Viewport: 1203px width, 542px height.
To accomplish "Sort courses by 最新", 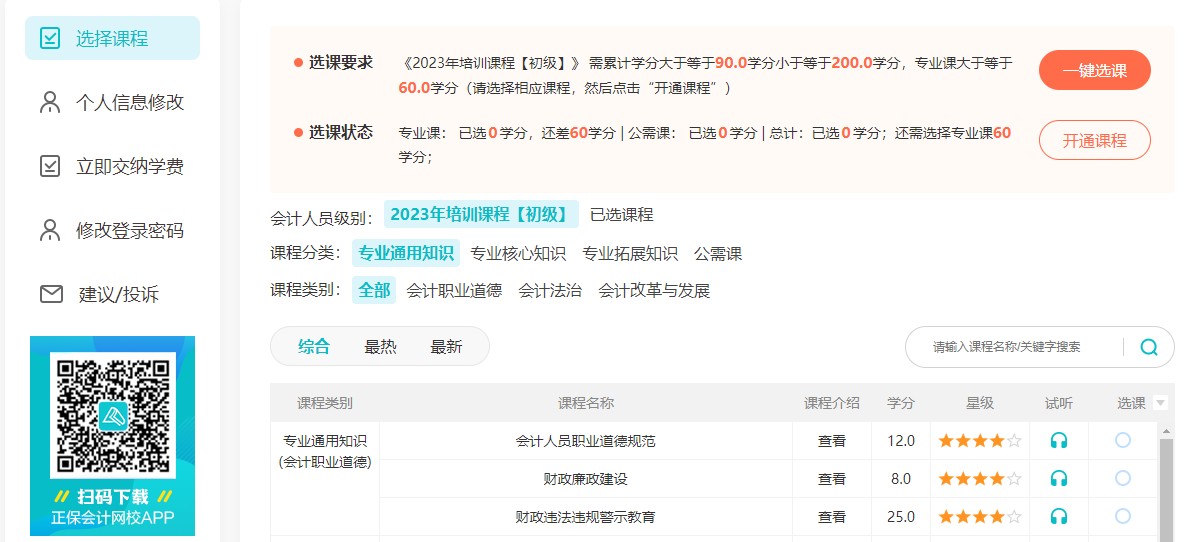I will 446,347.
